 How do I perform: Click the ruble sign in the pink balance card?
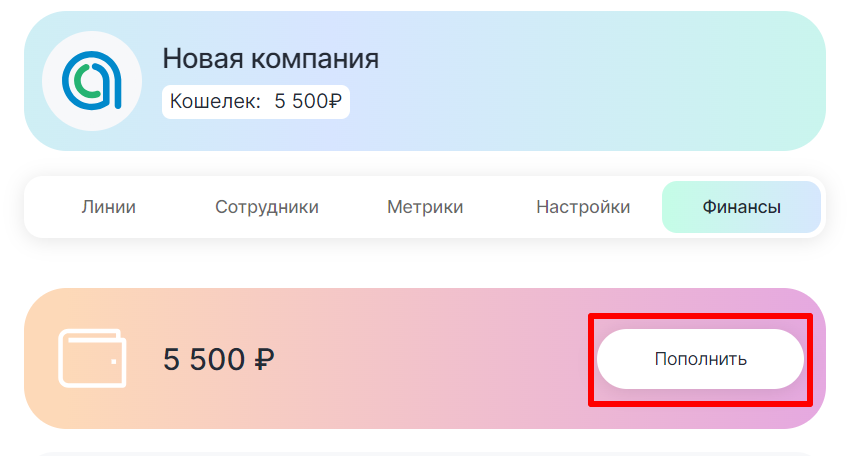tap(265, 359)
